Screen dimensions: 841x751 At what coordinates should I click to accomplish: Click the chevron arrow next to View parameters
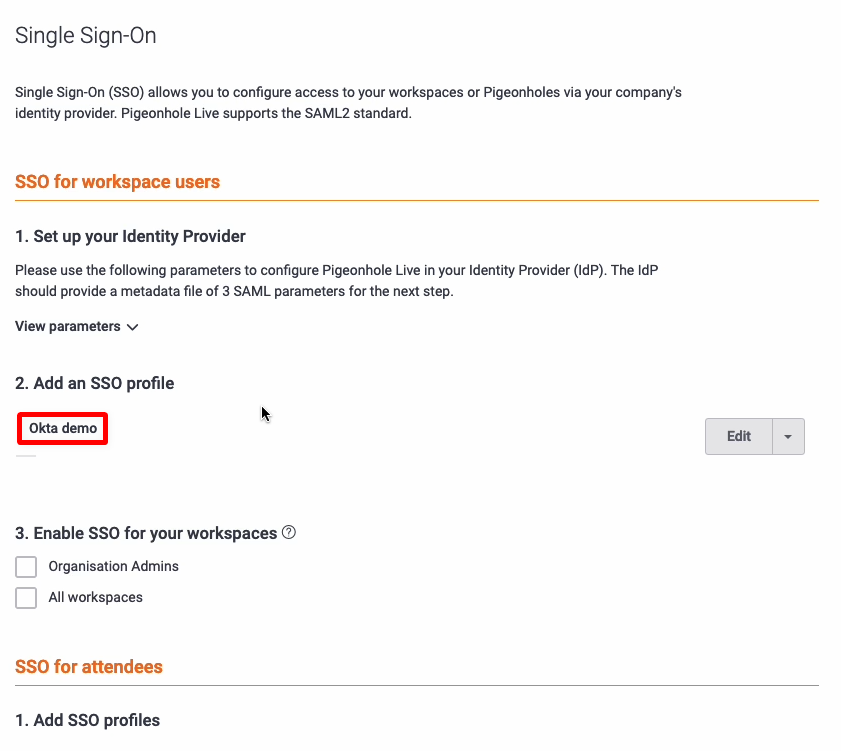click(x=133, y=327)
